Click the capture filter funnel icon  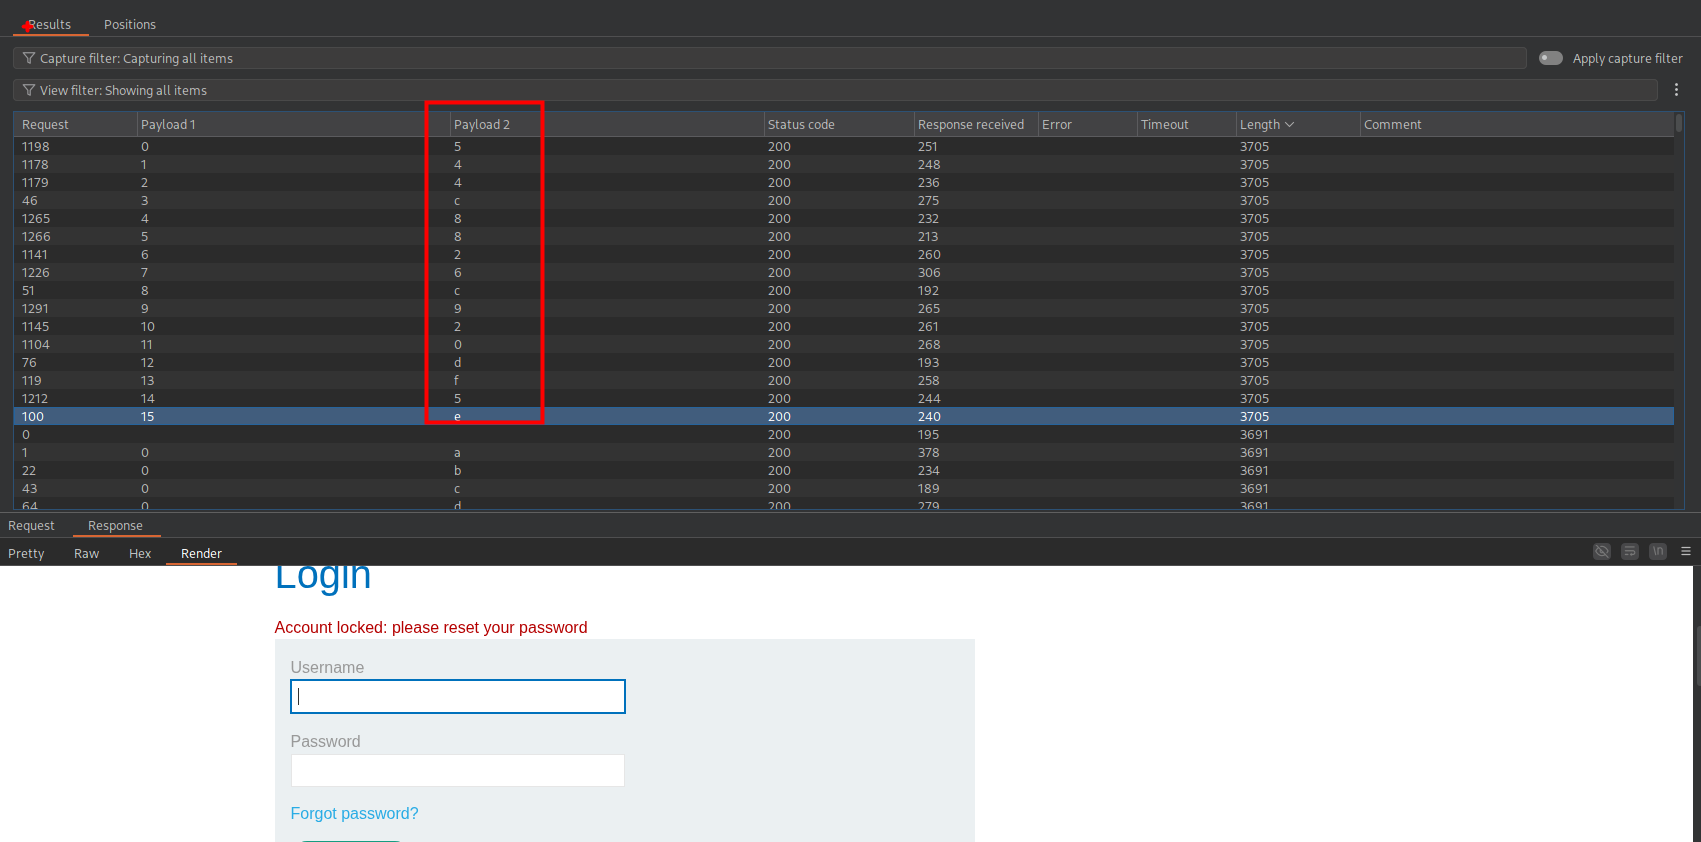tap(29, 58)
